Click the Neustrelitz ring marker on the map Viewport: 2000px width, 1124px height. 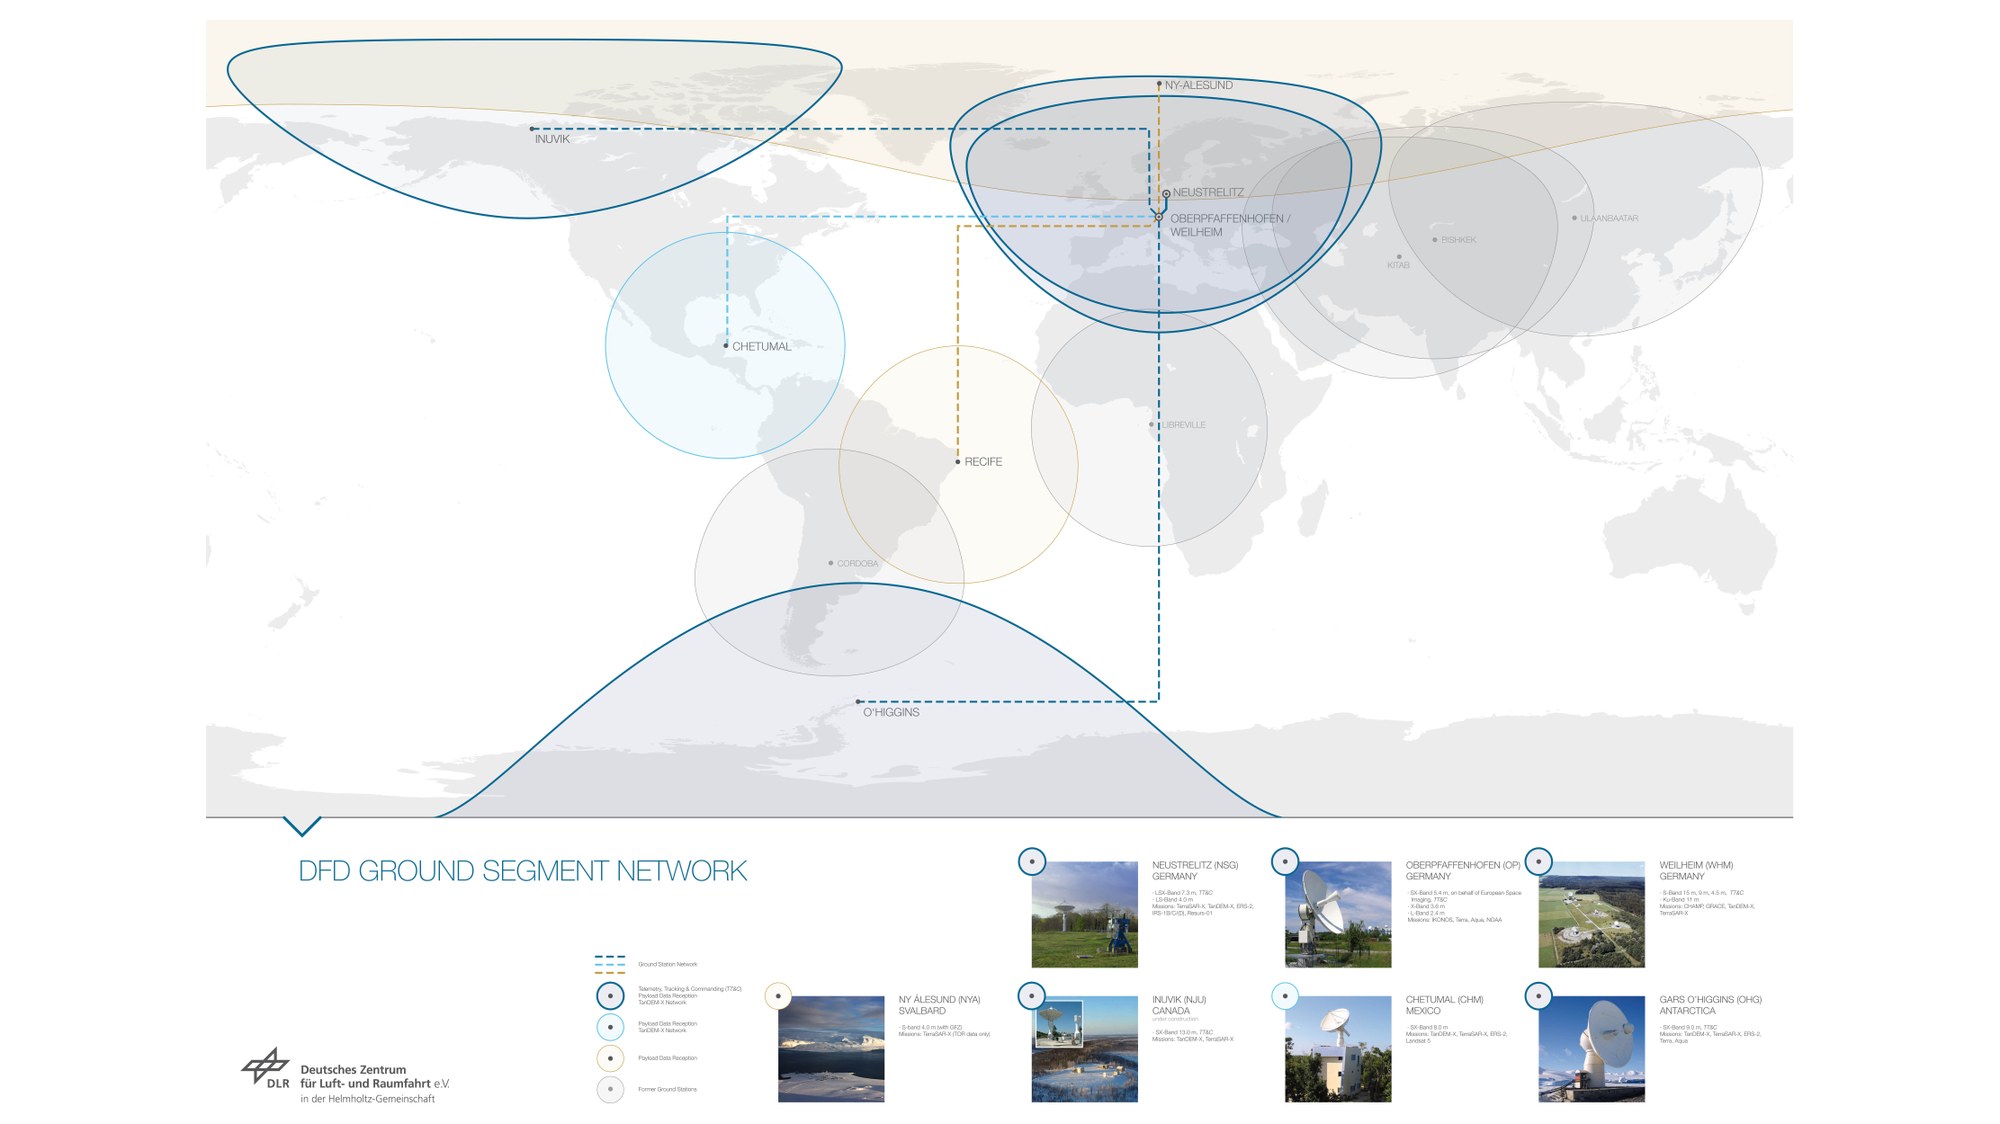[x=1166, y=194]
